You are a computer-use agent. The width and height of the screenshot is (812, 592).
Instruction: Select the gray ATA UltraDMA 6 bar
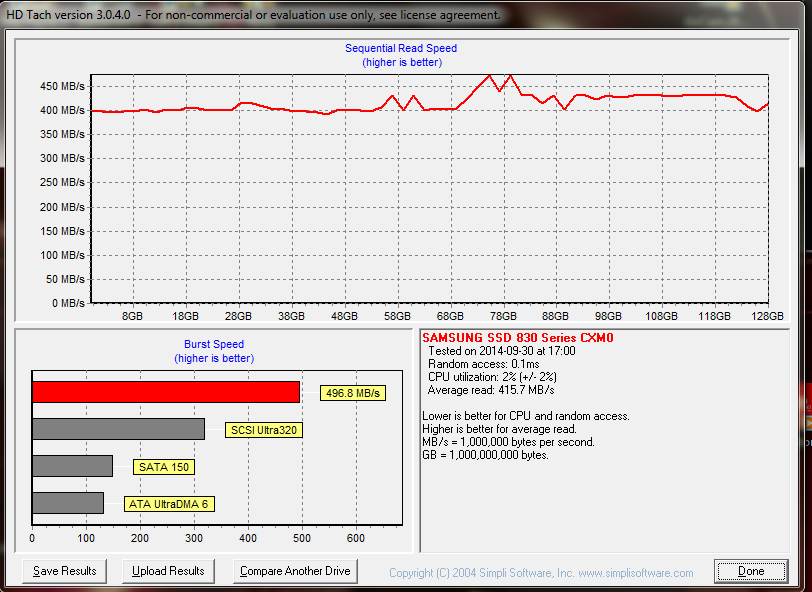68,503
